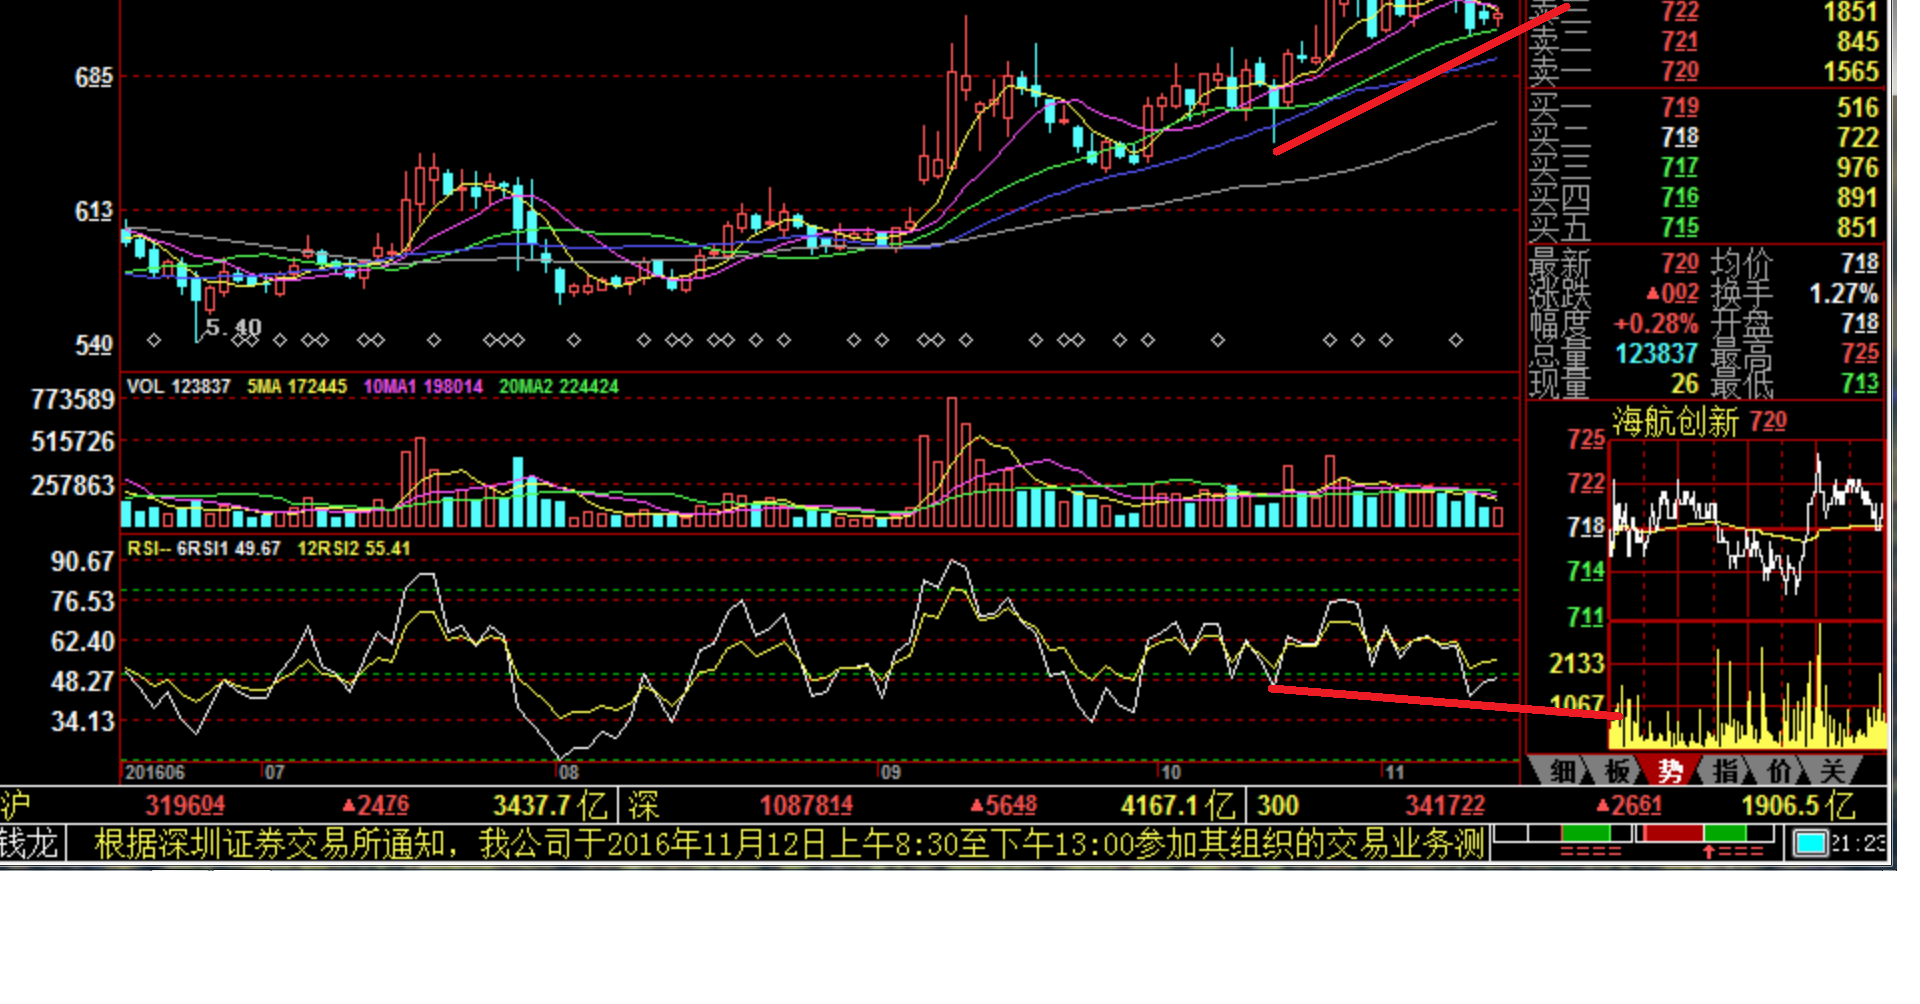
Task: Select the 买三 bid row at 717
Action: [1705, 167]
